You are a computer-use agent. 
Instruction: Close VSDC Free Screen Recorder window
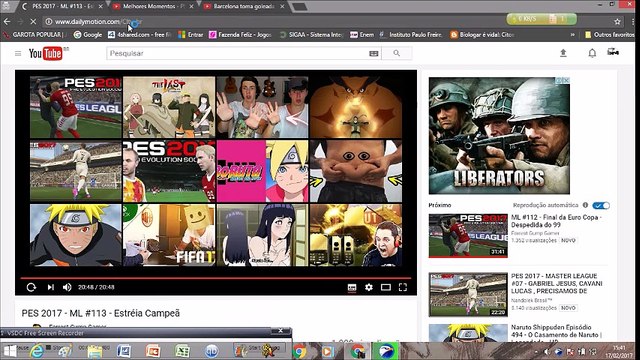pos(280,331)
